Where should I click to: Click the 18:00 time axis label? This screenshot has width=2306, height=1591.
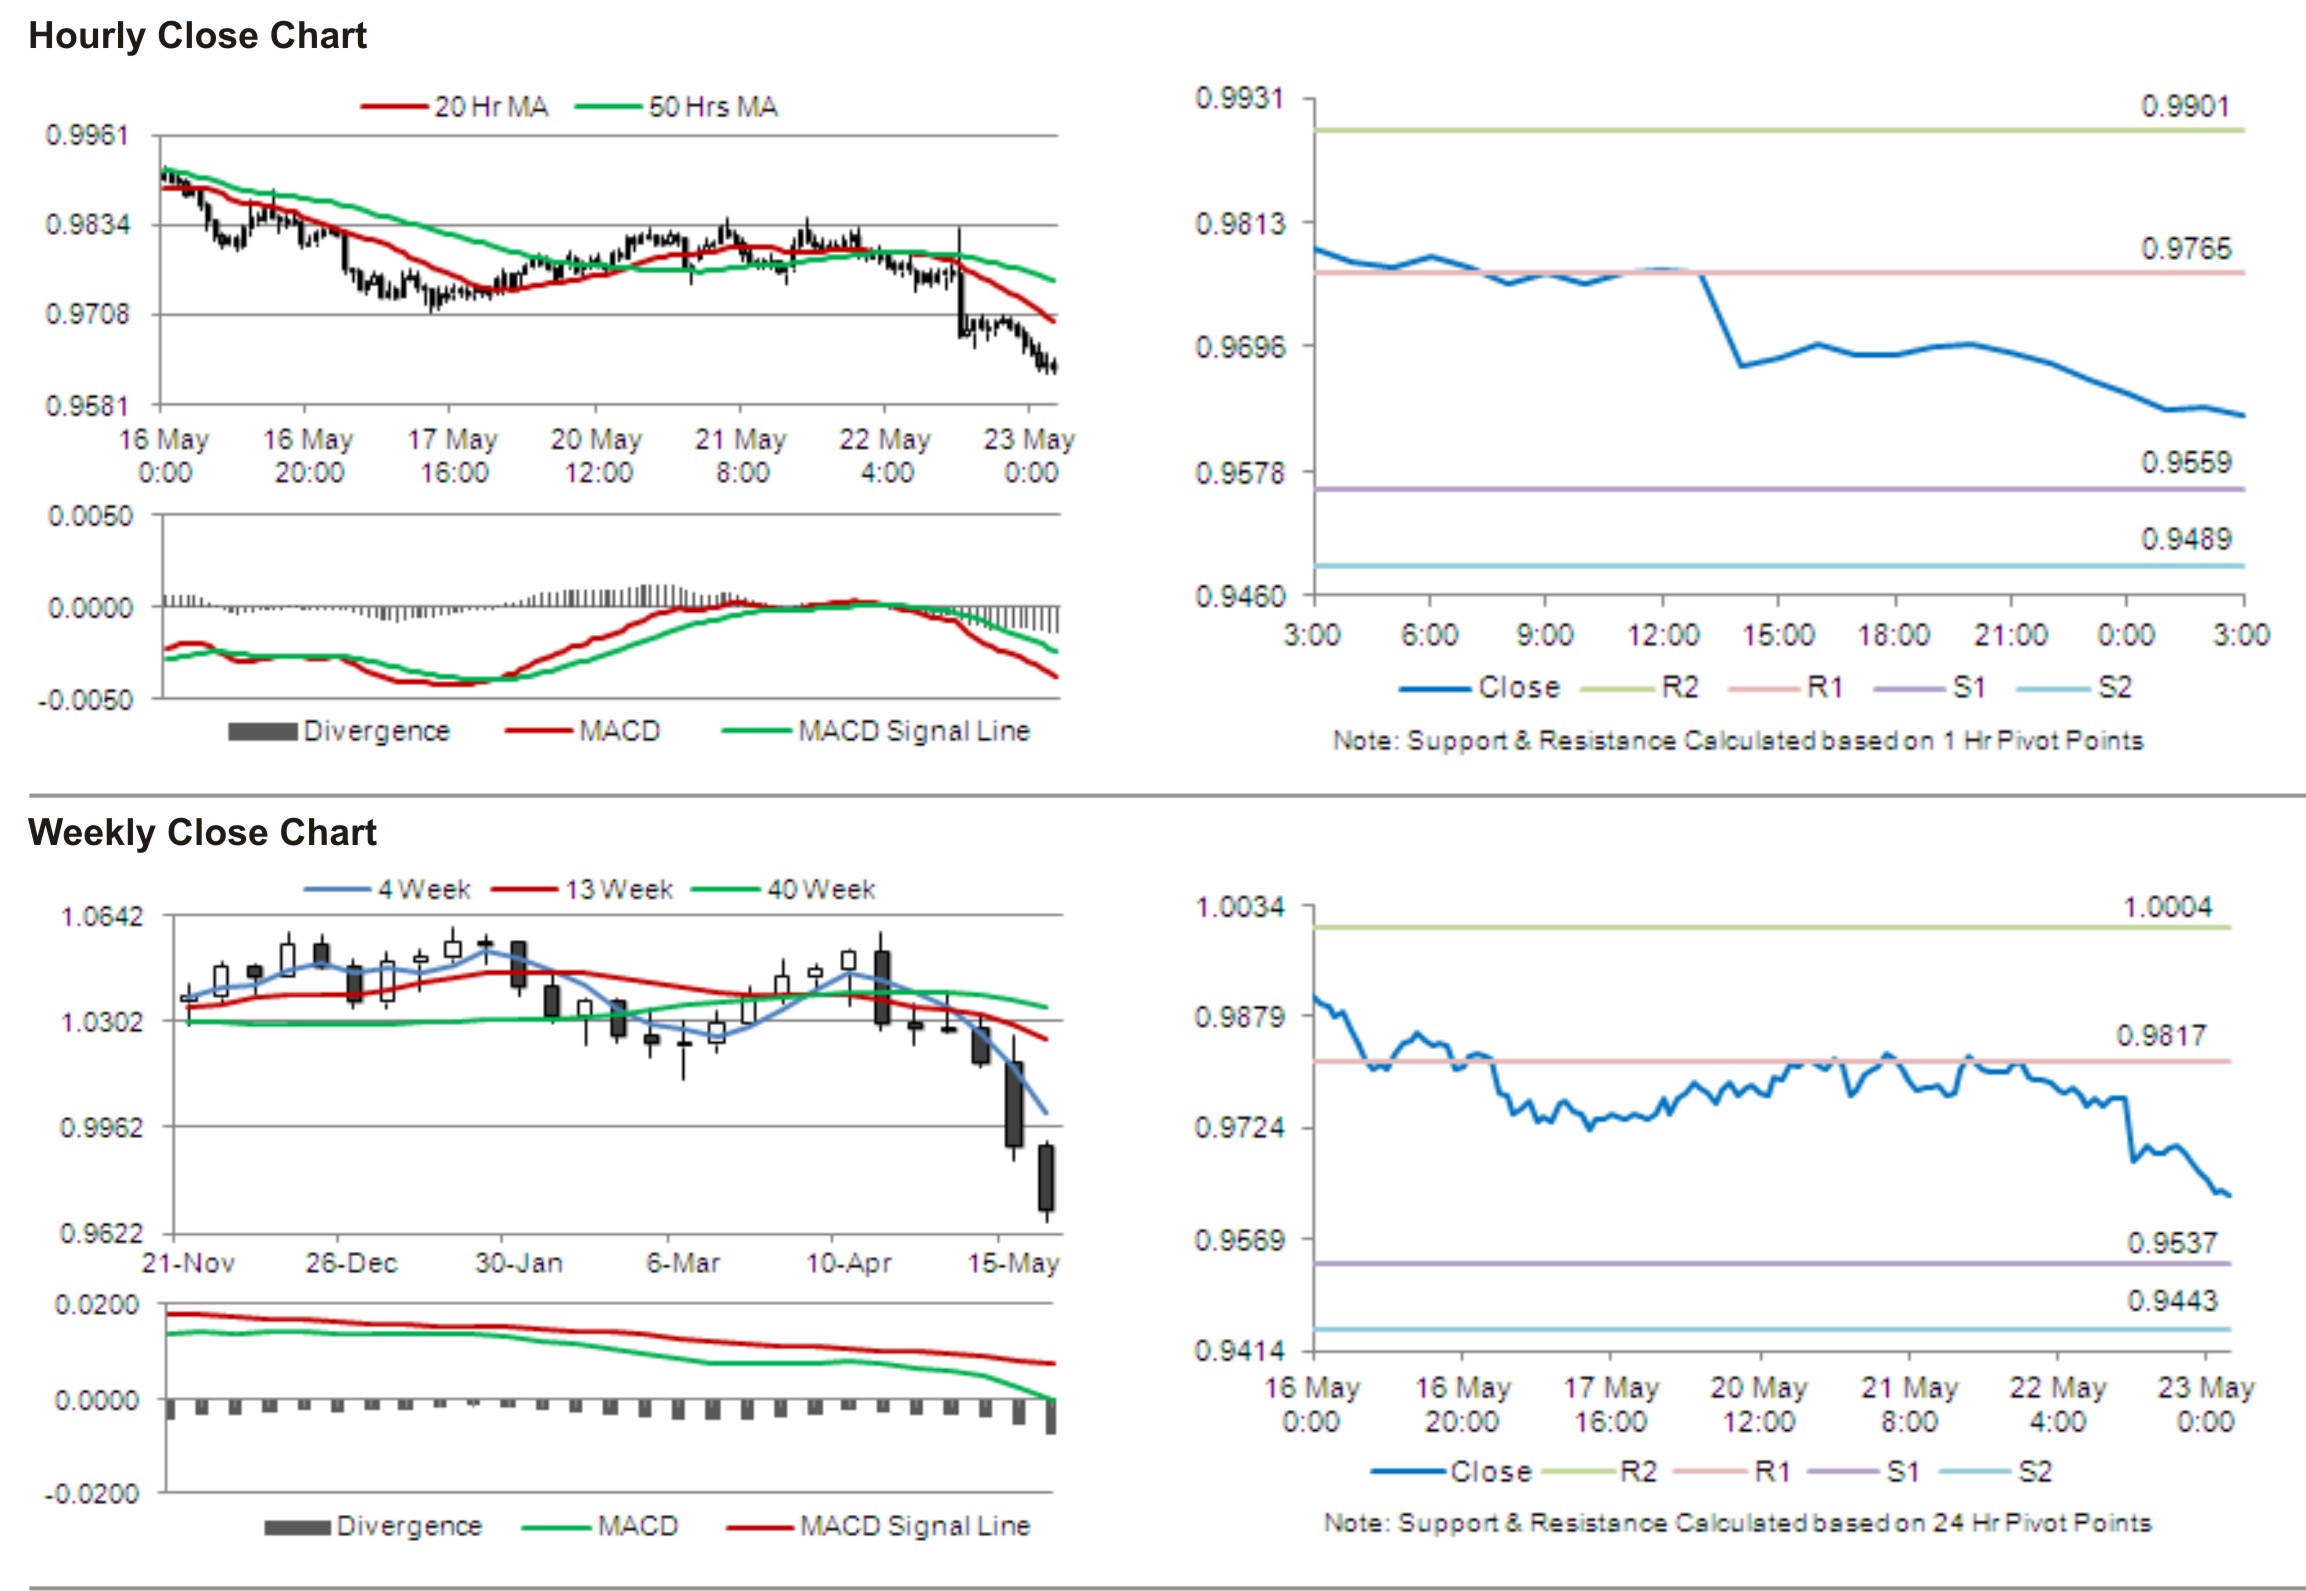1894,634
